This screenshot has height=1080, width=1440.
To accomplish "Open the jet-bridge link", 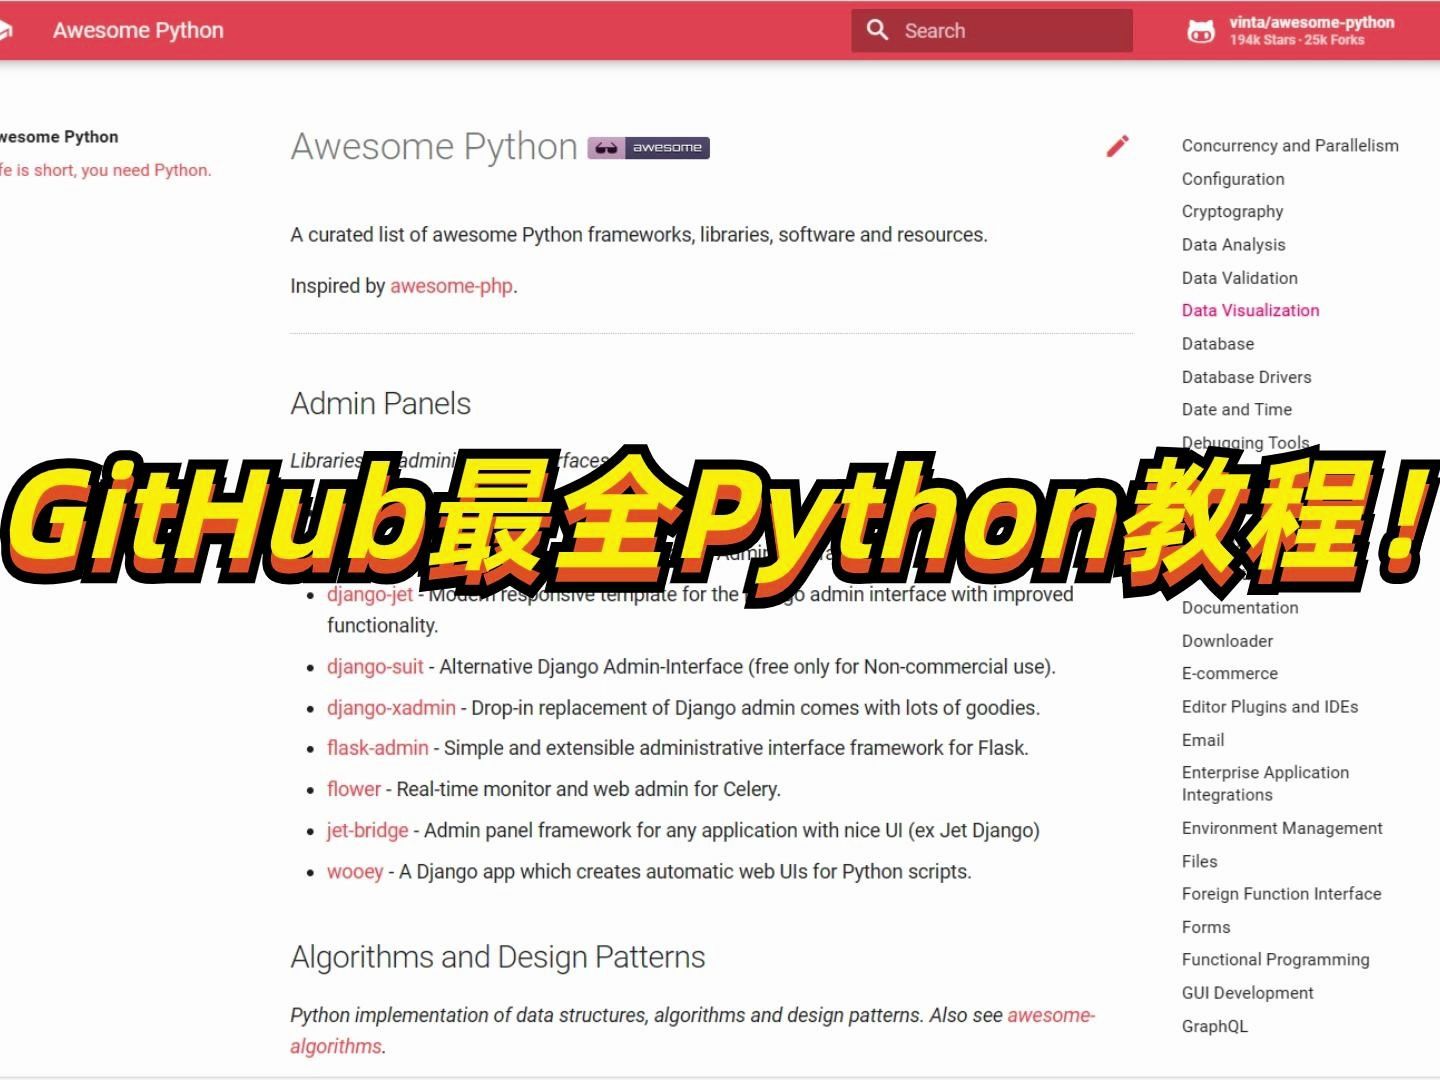I will coord(367,830).
